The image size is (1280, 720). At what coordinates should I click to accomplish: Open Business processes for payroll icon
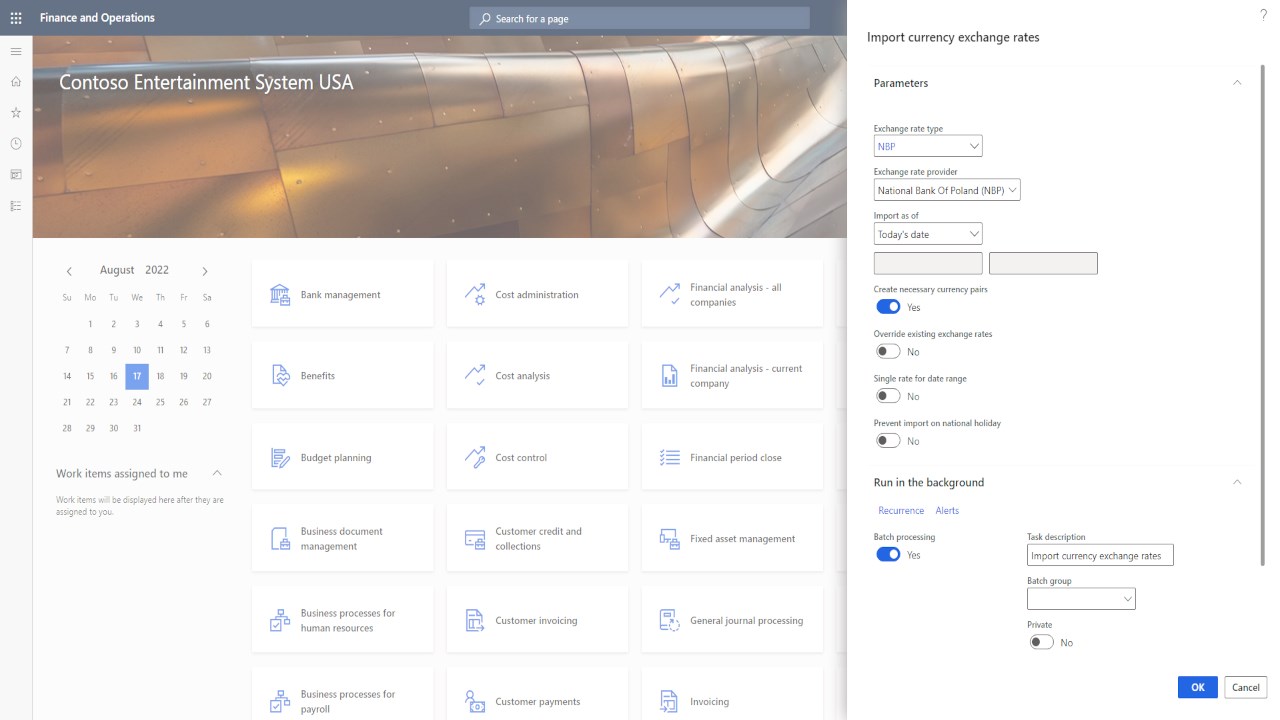point(280,701)
